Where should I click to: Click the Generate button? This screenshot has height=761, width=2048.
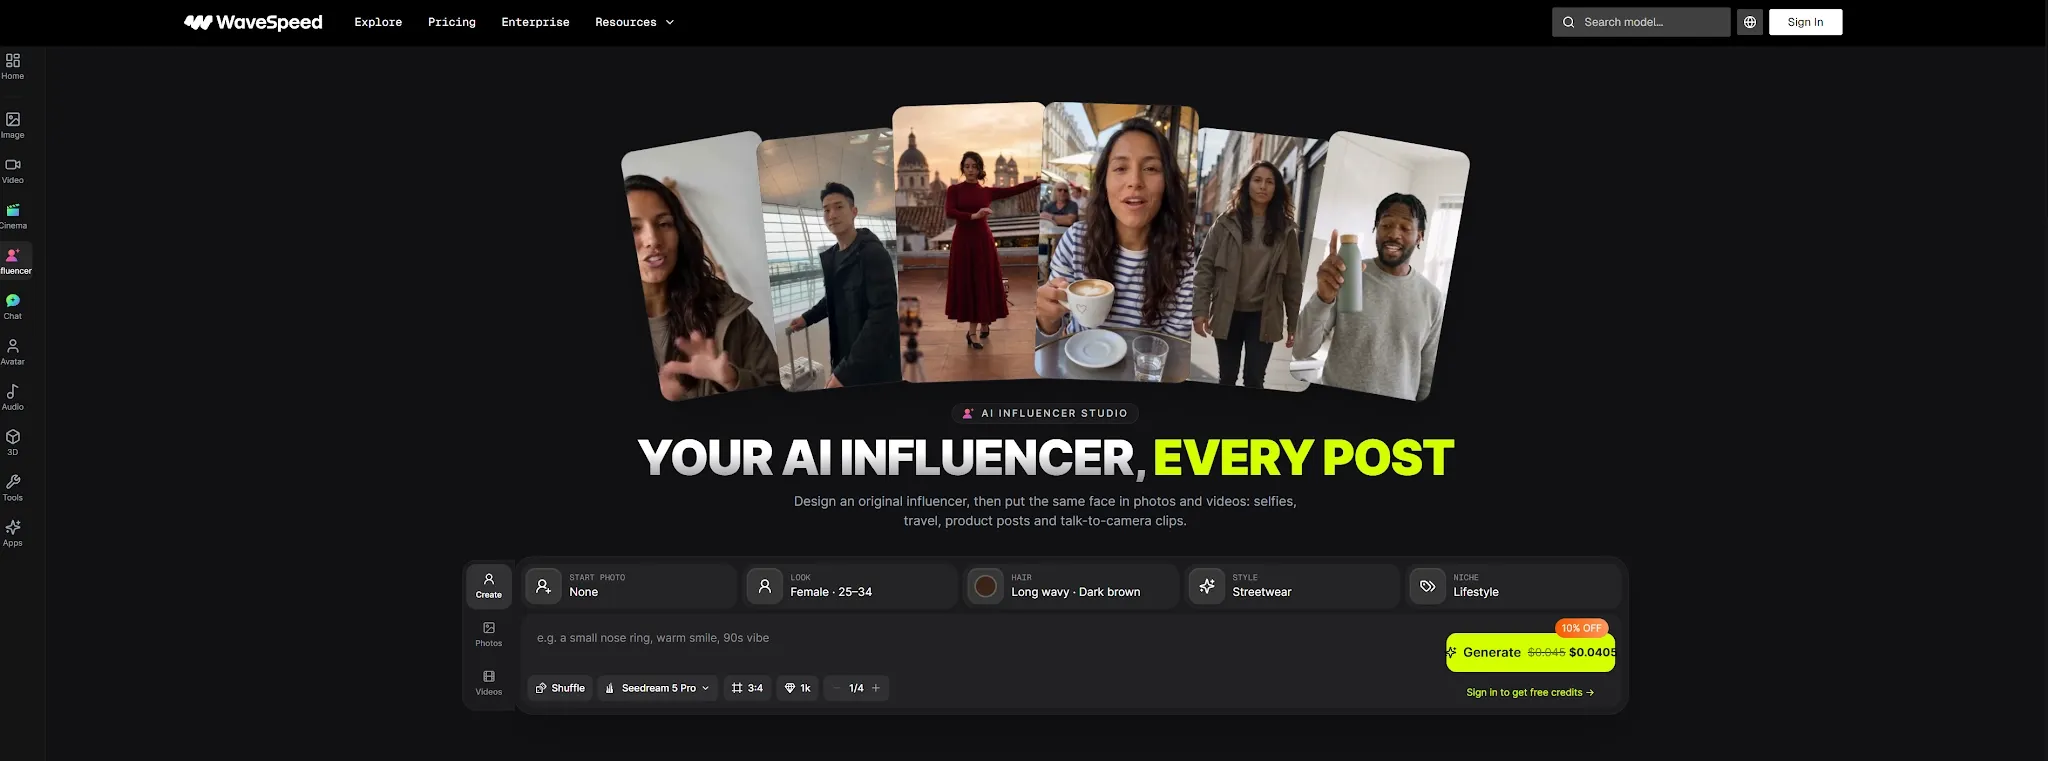coord(1530,652)
